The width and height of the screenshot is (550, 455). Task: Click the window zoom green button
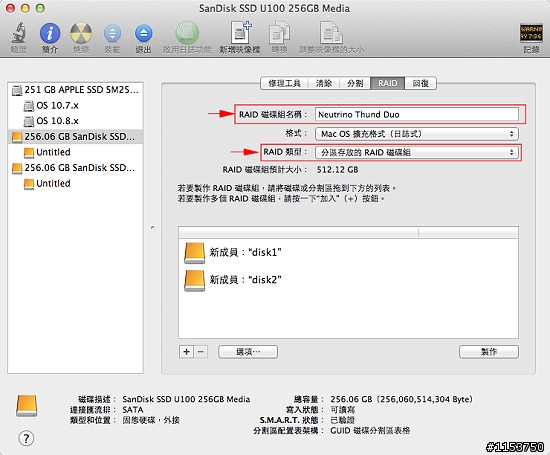(x=40, y=8)
